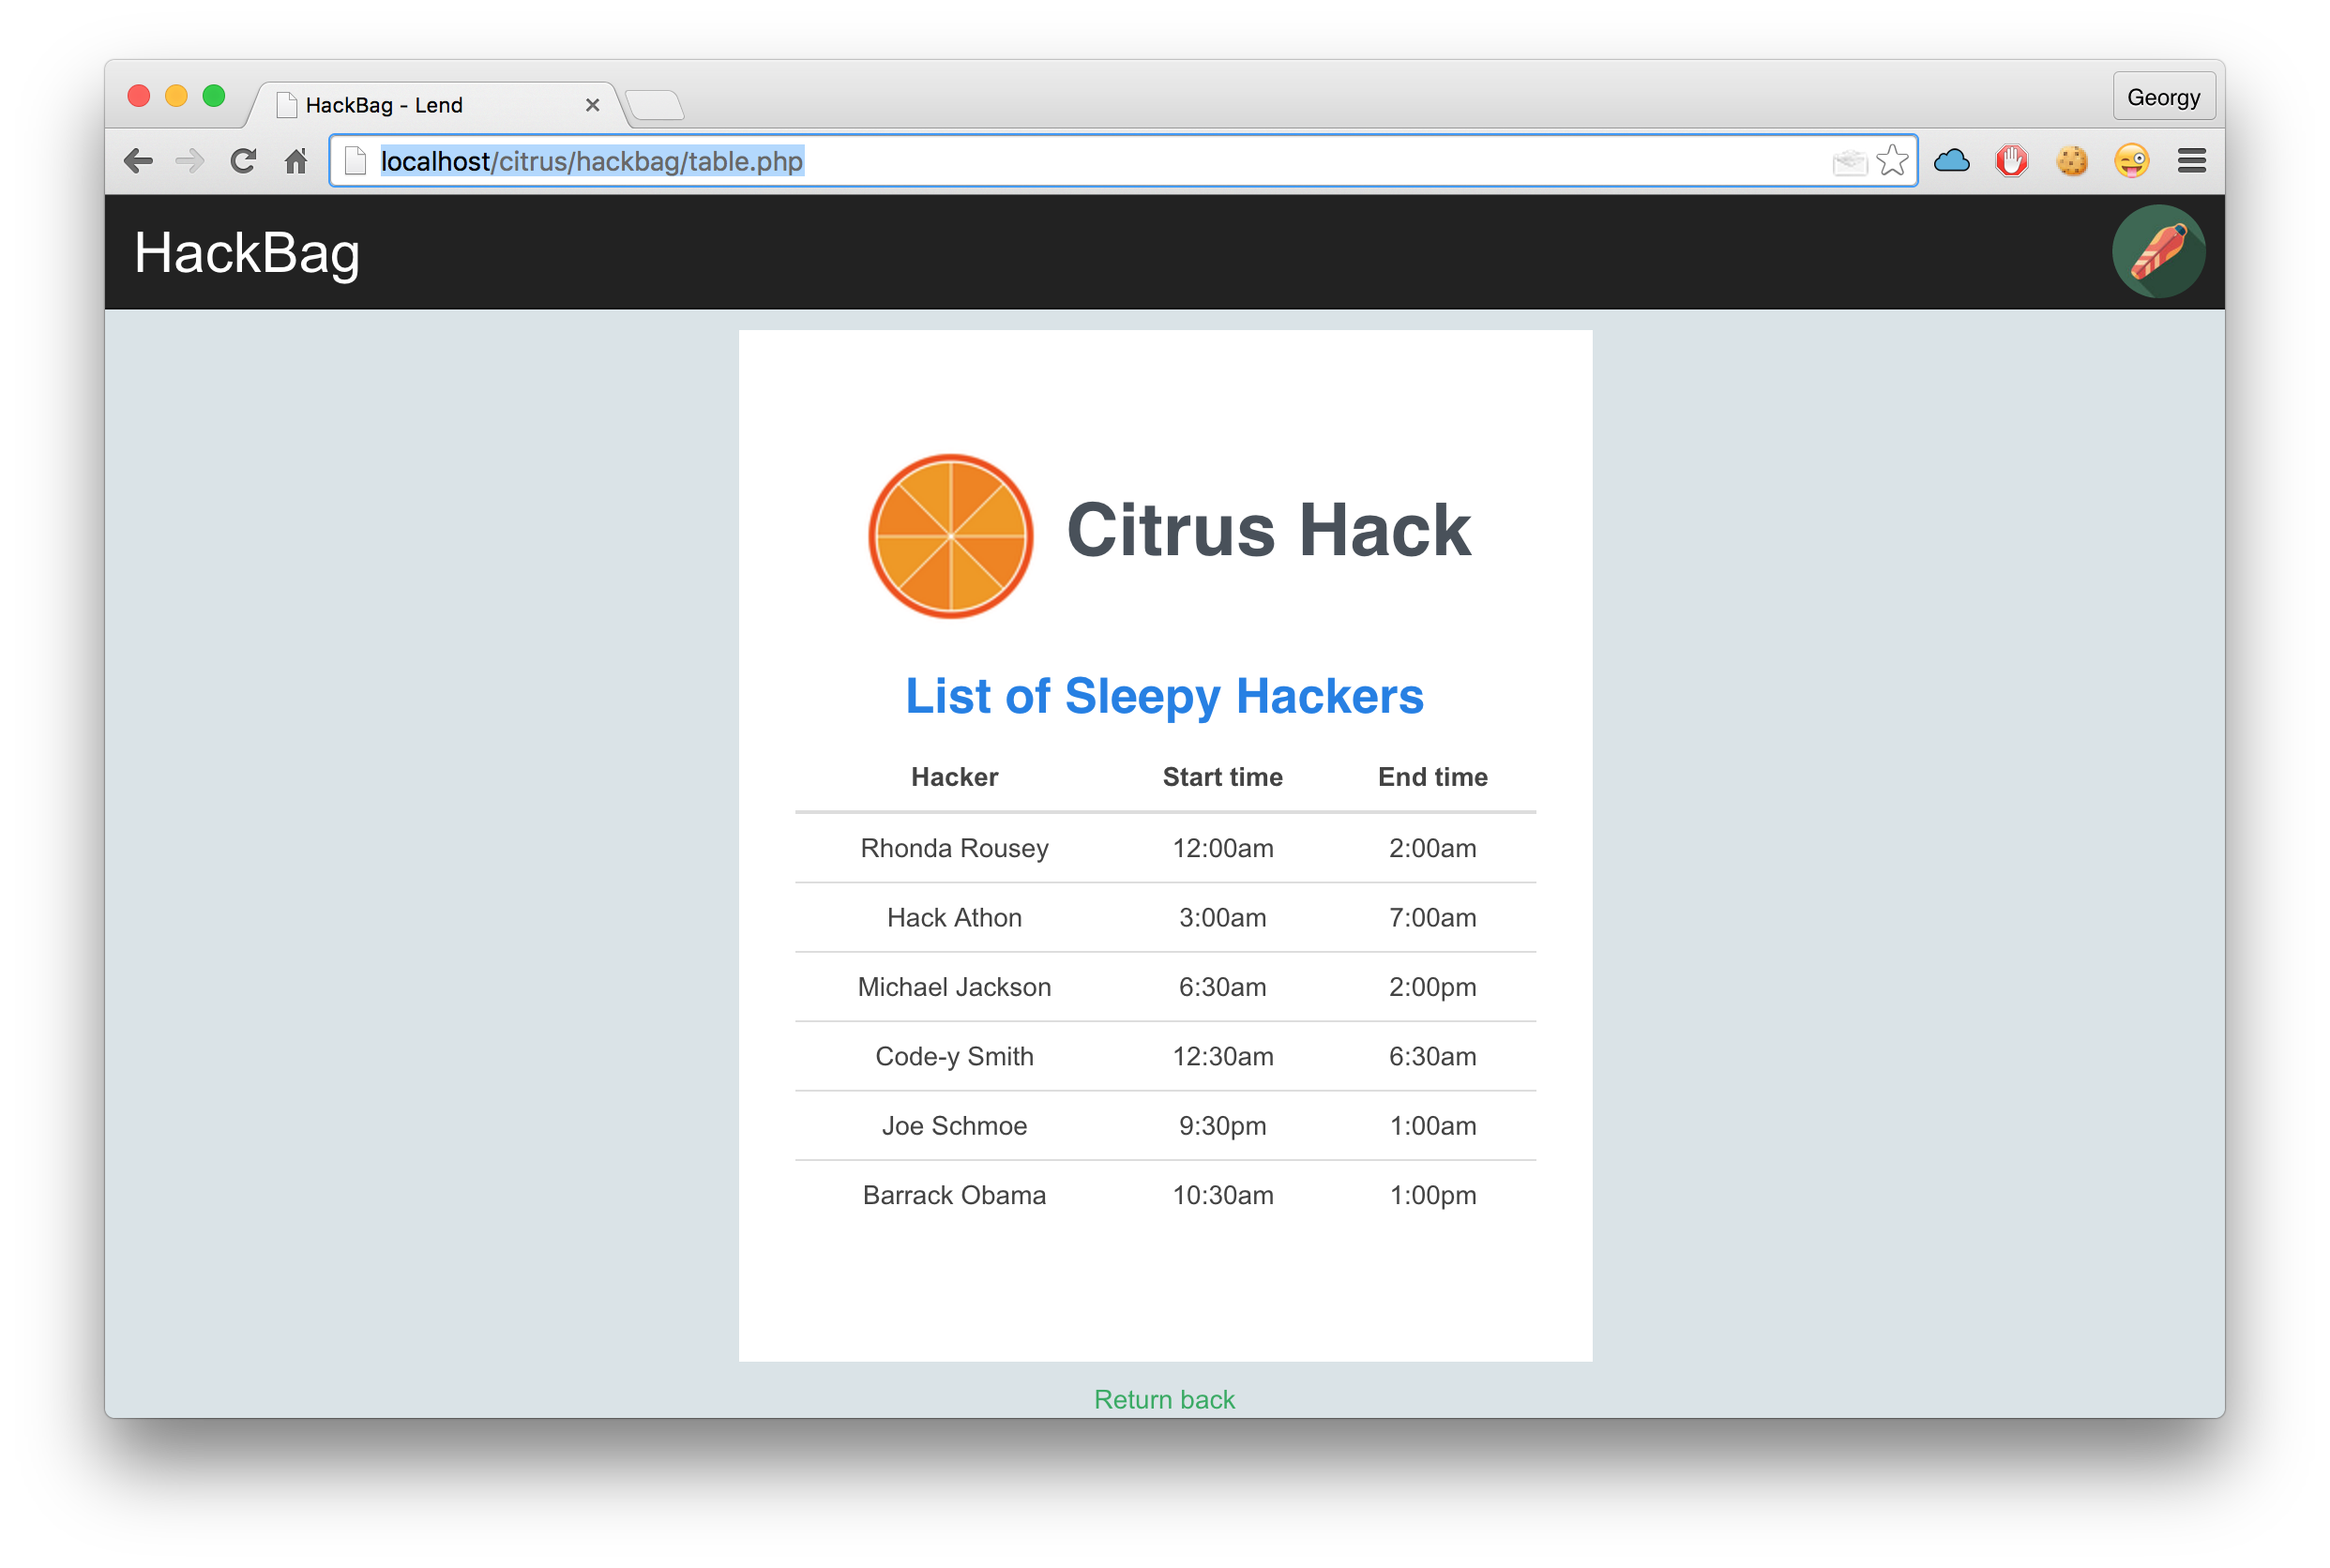Click the HackBag header title
Viewport: 2330px width, 1568px height.
point(247,253)
